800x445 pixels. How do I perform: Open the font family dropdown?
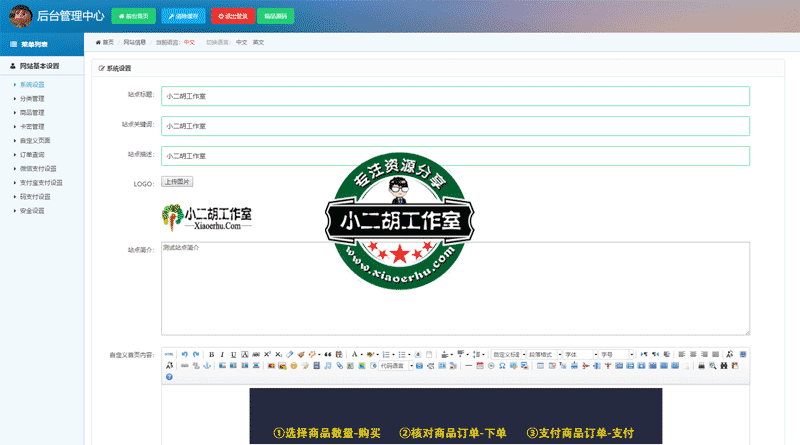point(580,354)
